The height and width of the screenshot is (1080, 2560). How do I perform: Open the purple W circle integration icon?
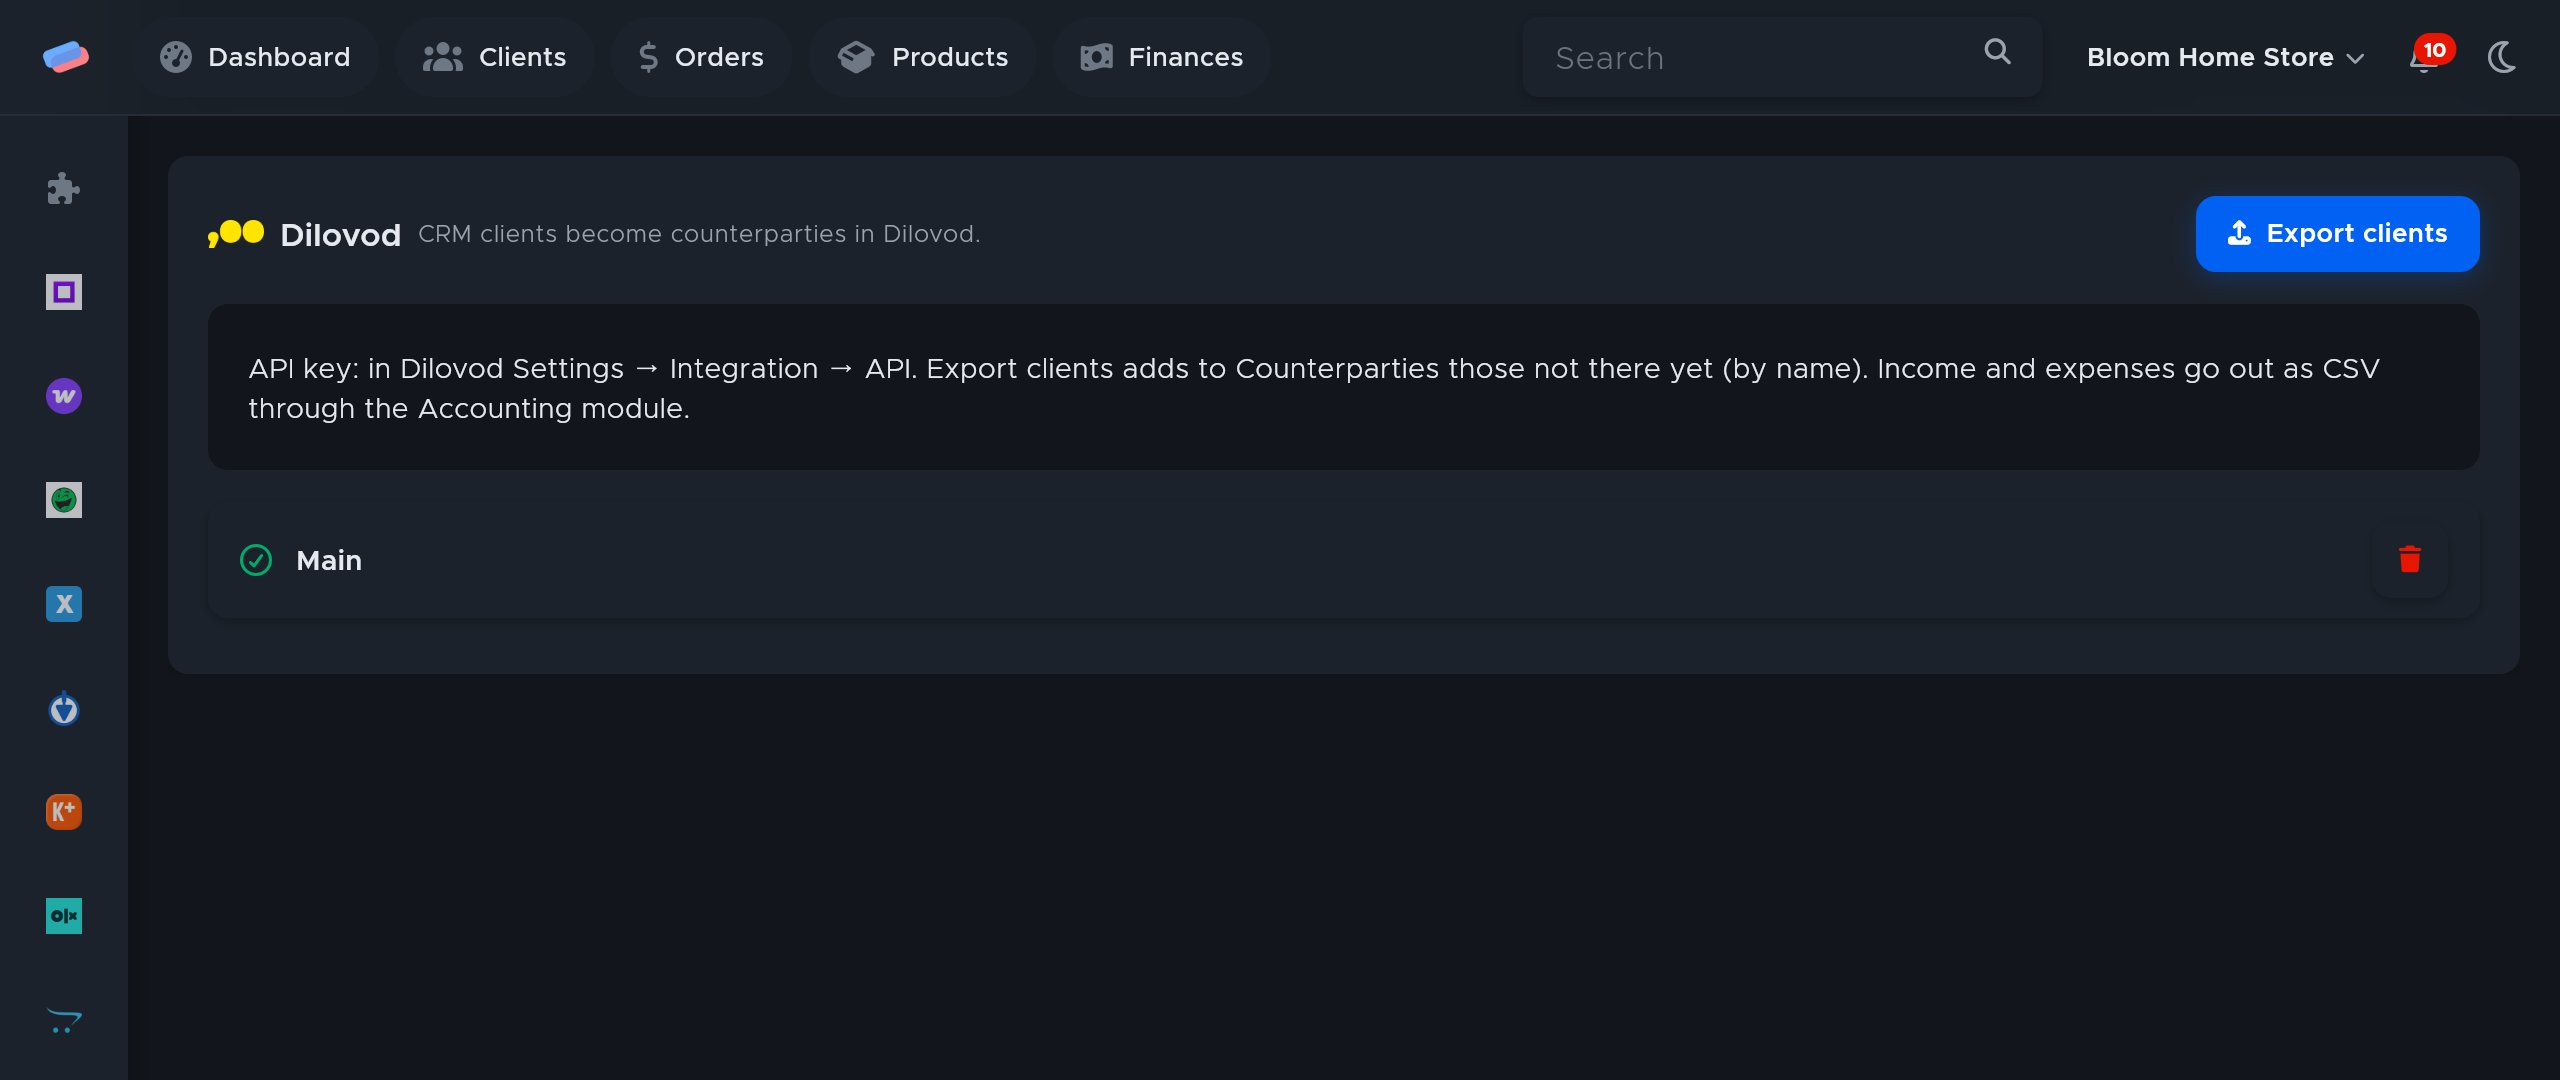pyautogui.click(x=64, y=396)
